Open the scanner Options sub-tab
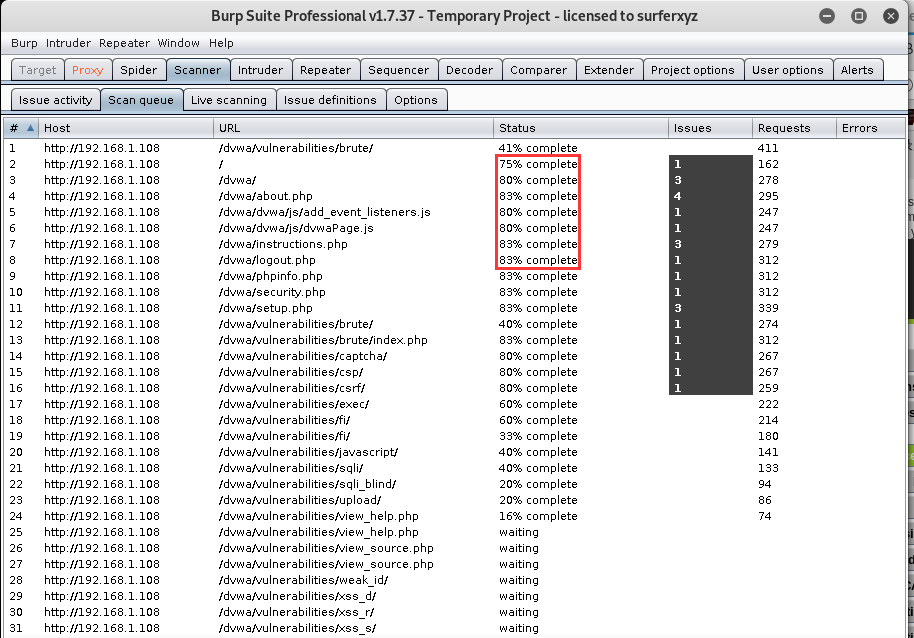The width and height of the screenshot is (914, 638). coord(416,100)
